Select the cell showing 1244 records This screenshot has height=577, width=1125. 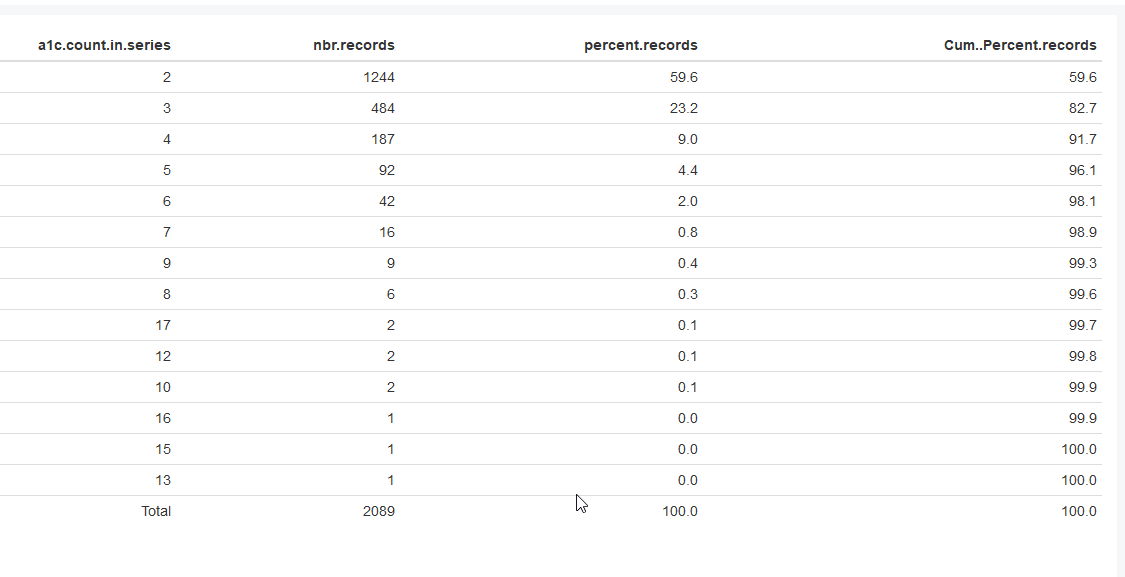(x=379, y=77)
